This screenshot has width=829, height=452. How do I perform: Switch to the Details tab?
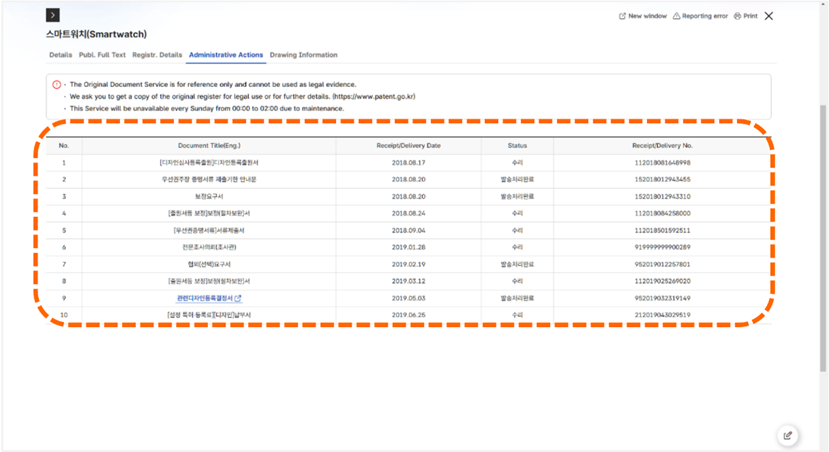coord(60,55)
